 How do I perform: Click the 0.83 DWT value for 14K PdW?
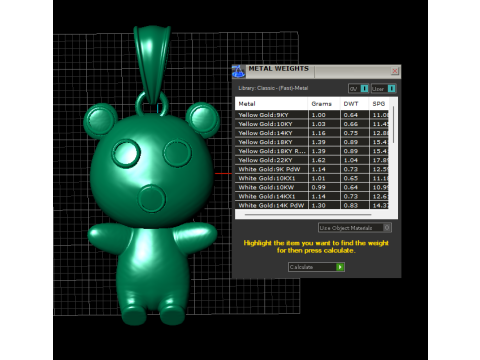351,205
